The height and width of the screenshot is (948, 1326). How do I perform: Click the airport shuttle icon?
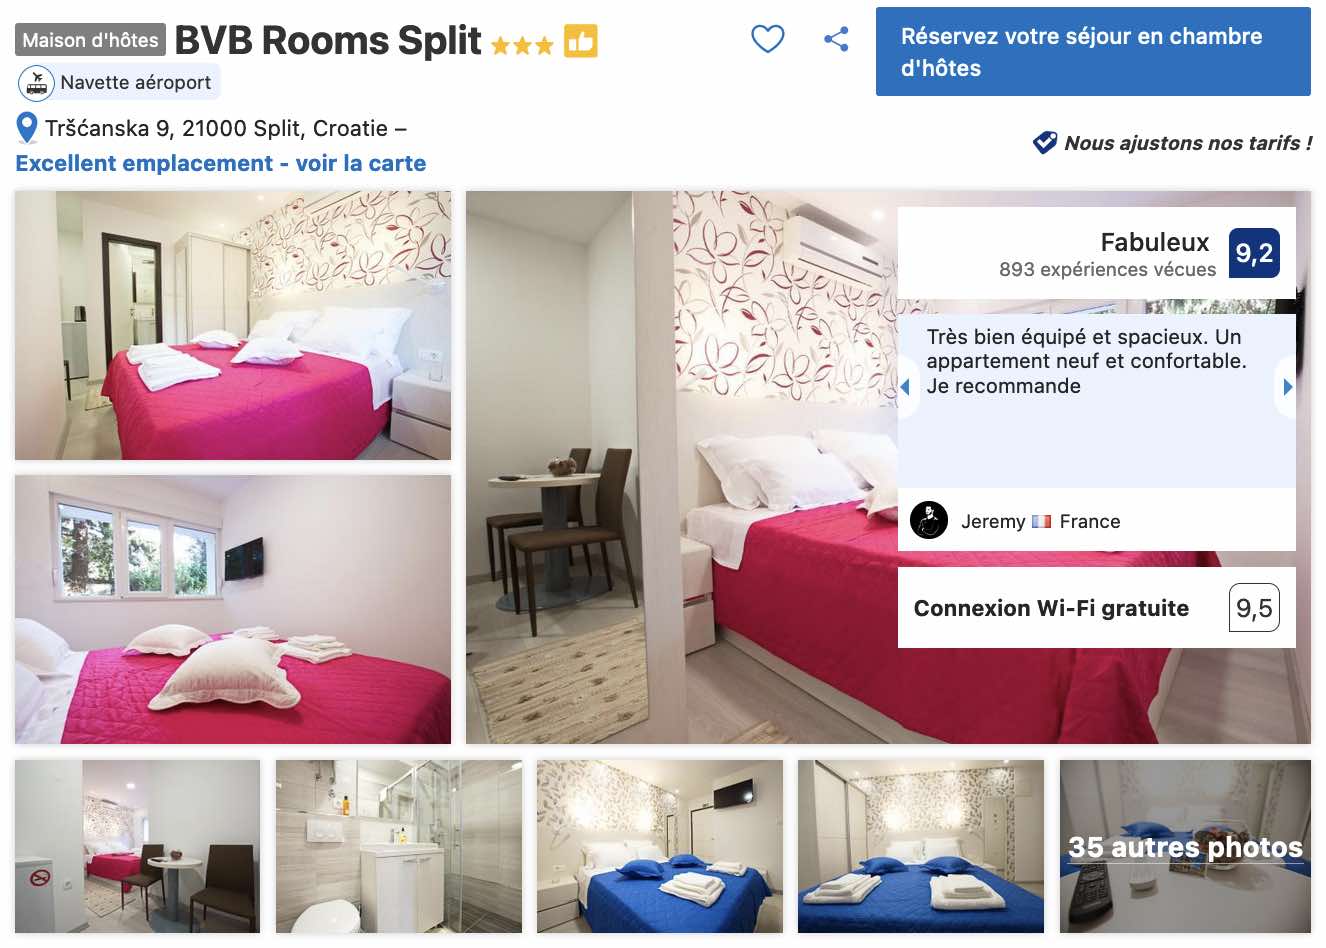point(37,82)
